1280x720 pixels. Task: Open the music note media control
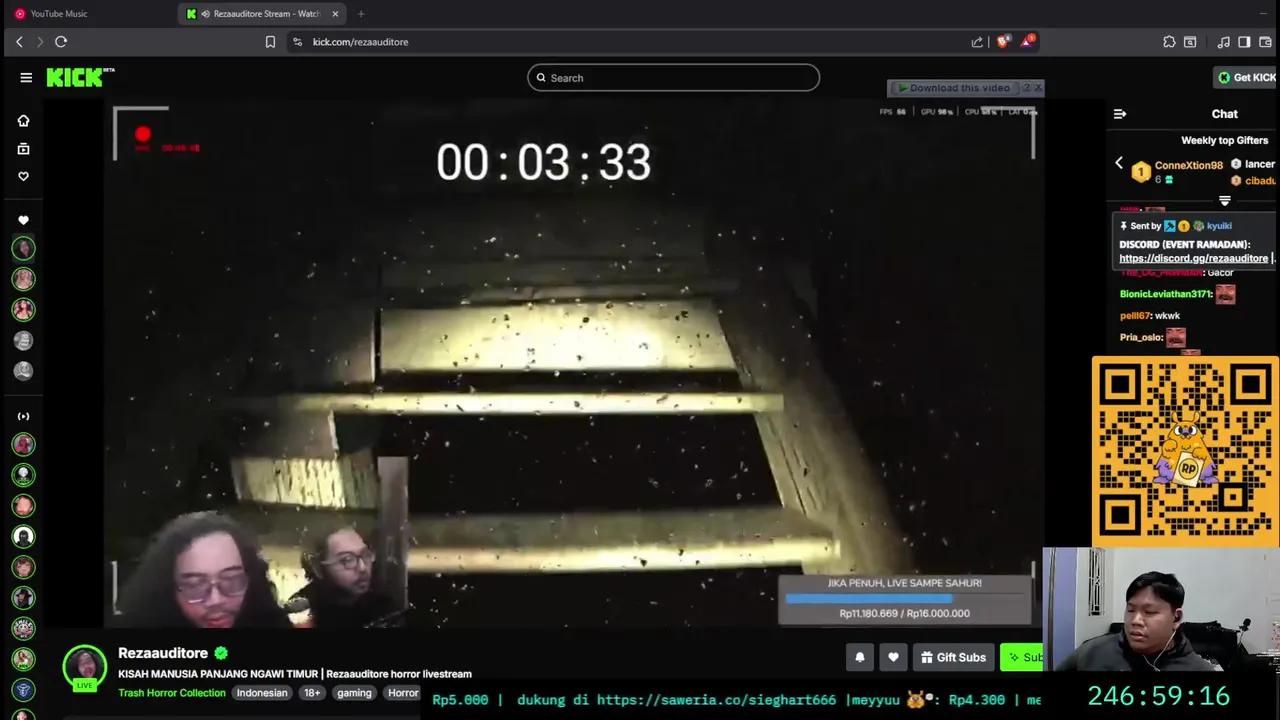[x=1223, y=42]
